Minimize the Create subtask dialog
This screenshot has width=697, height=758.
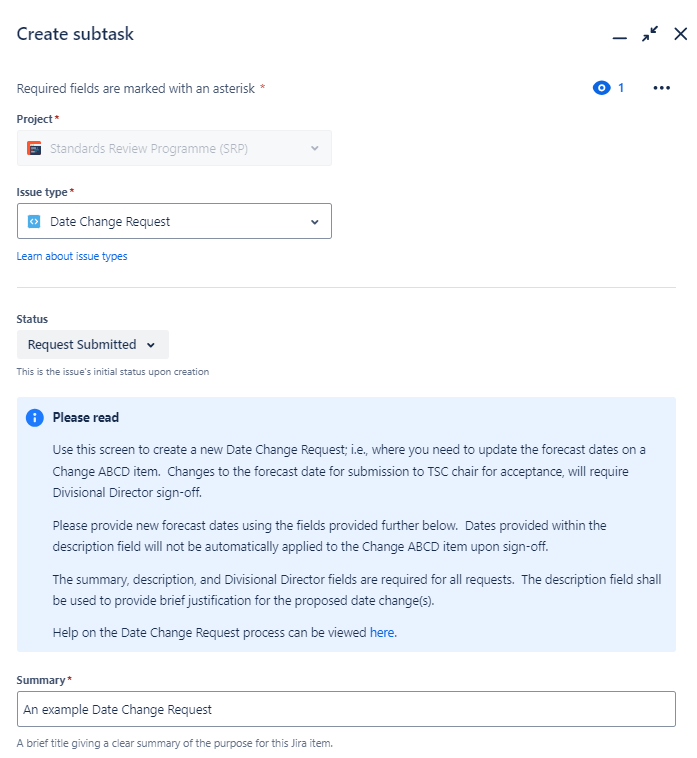[x=620, y=37]
